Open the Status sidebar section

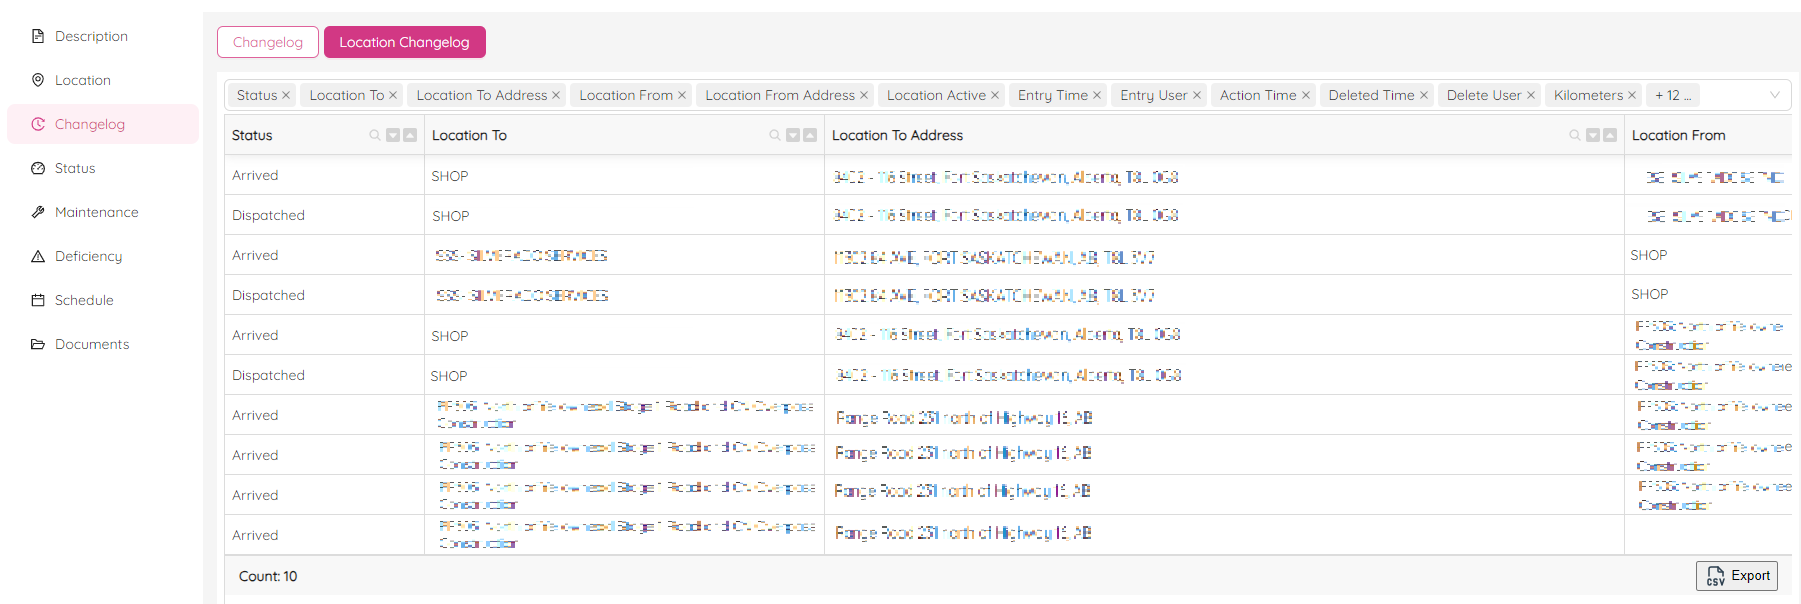[102, 168]
